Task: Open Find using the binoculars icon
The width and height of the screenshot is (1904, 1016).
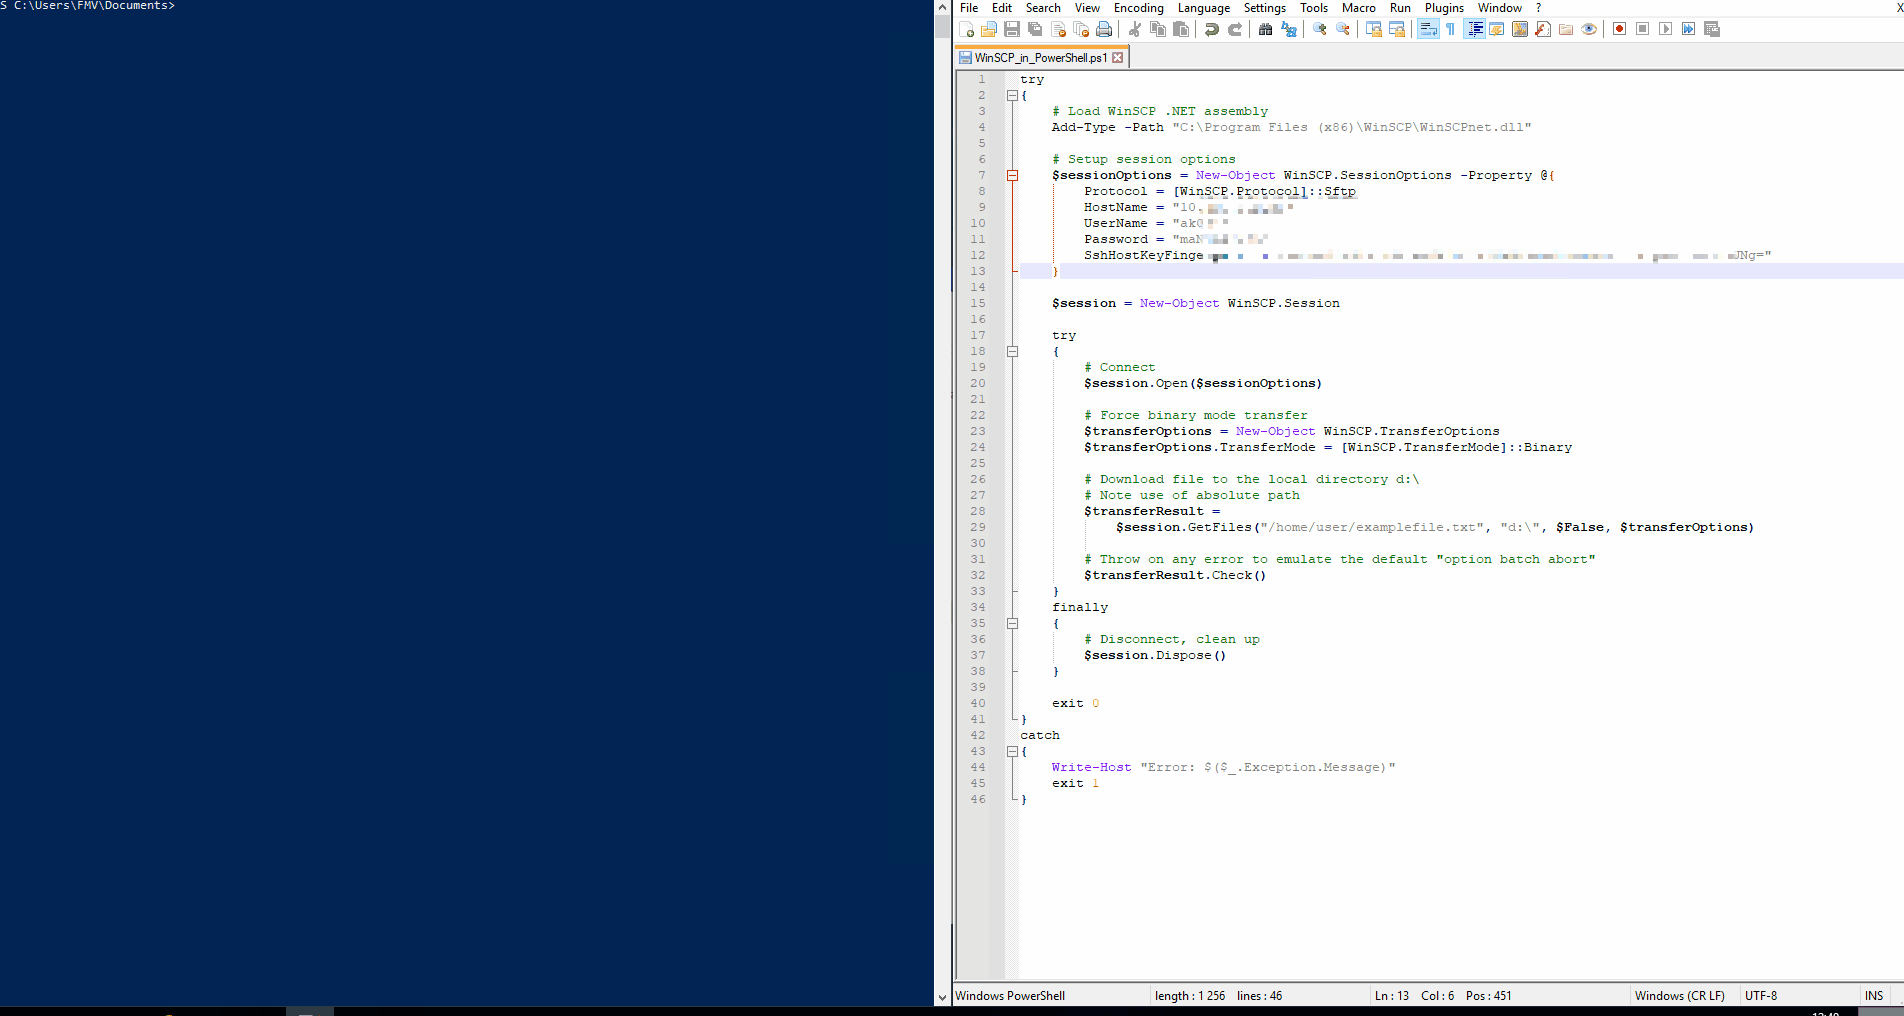Action: pos(1266,29)
